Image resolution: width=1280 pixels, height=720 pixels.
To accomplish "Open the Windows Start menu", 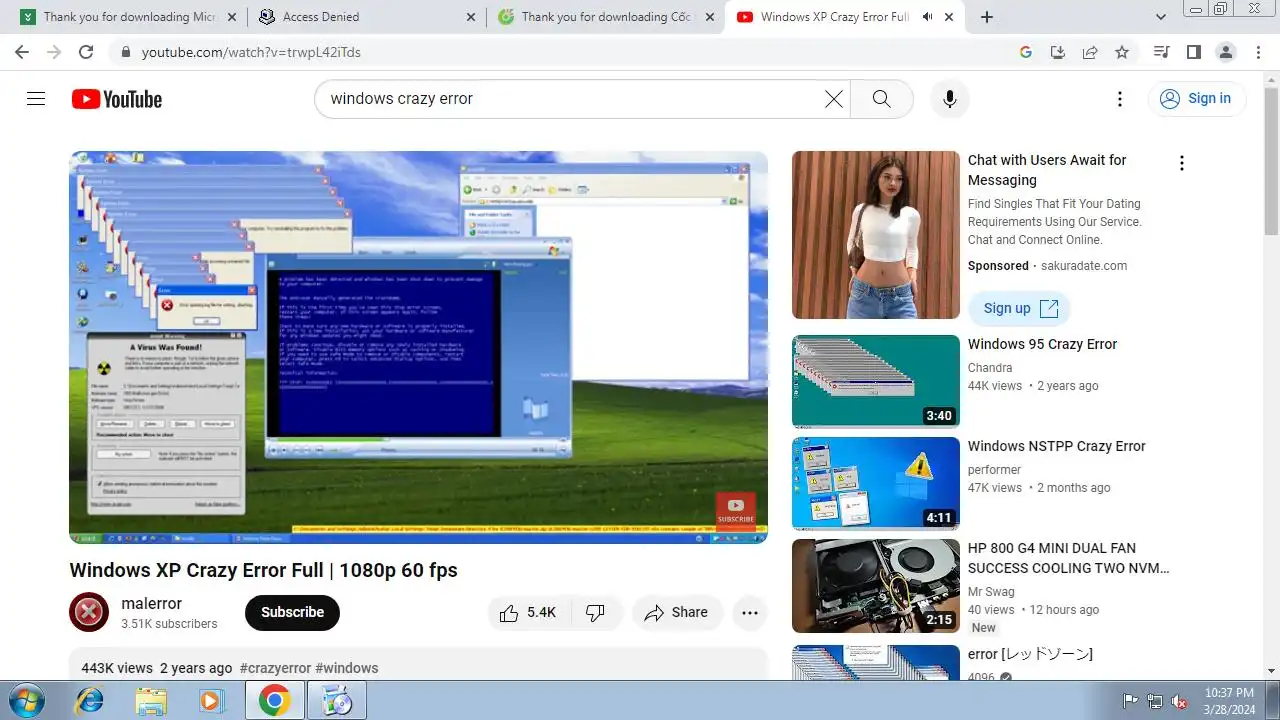I will (27, 700).
